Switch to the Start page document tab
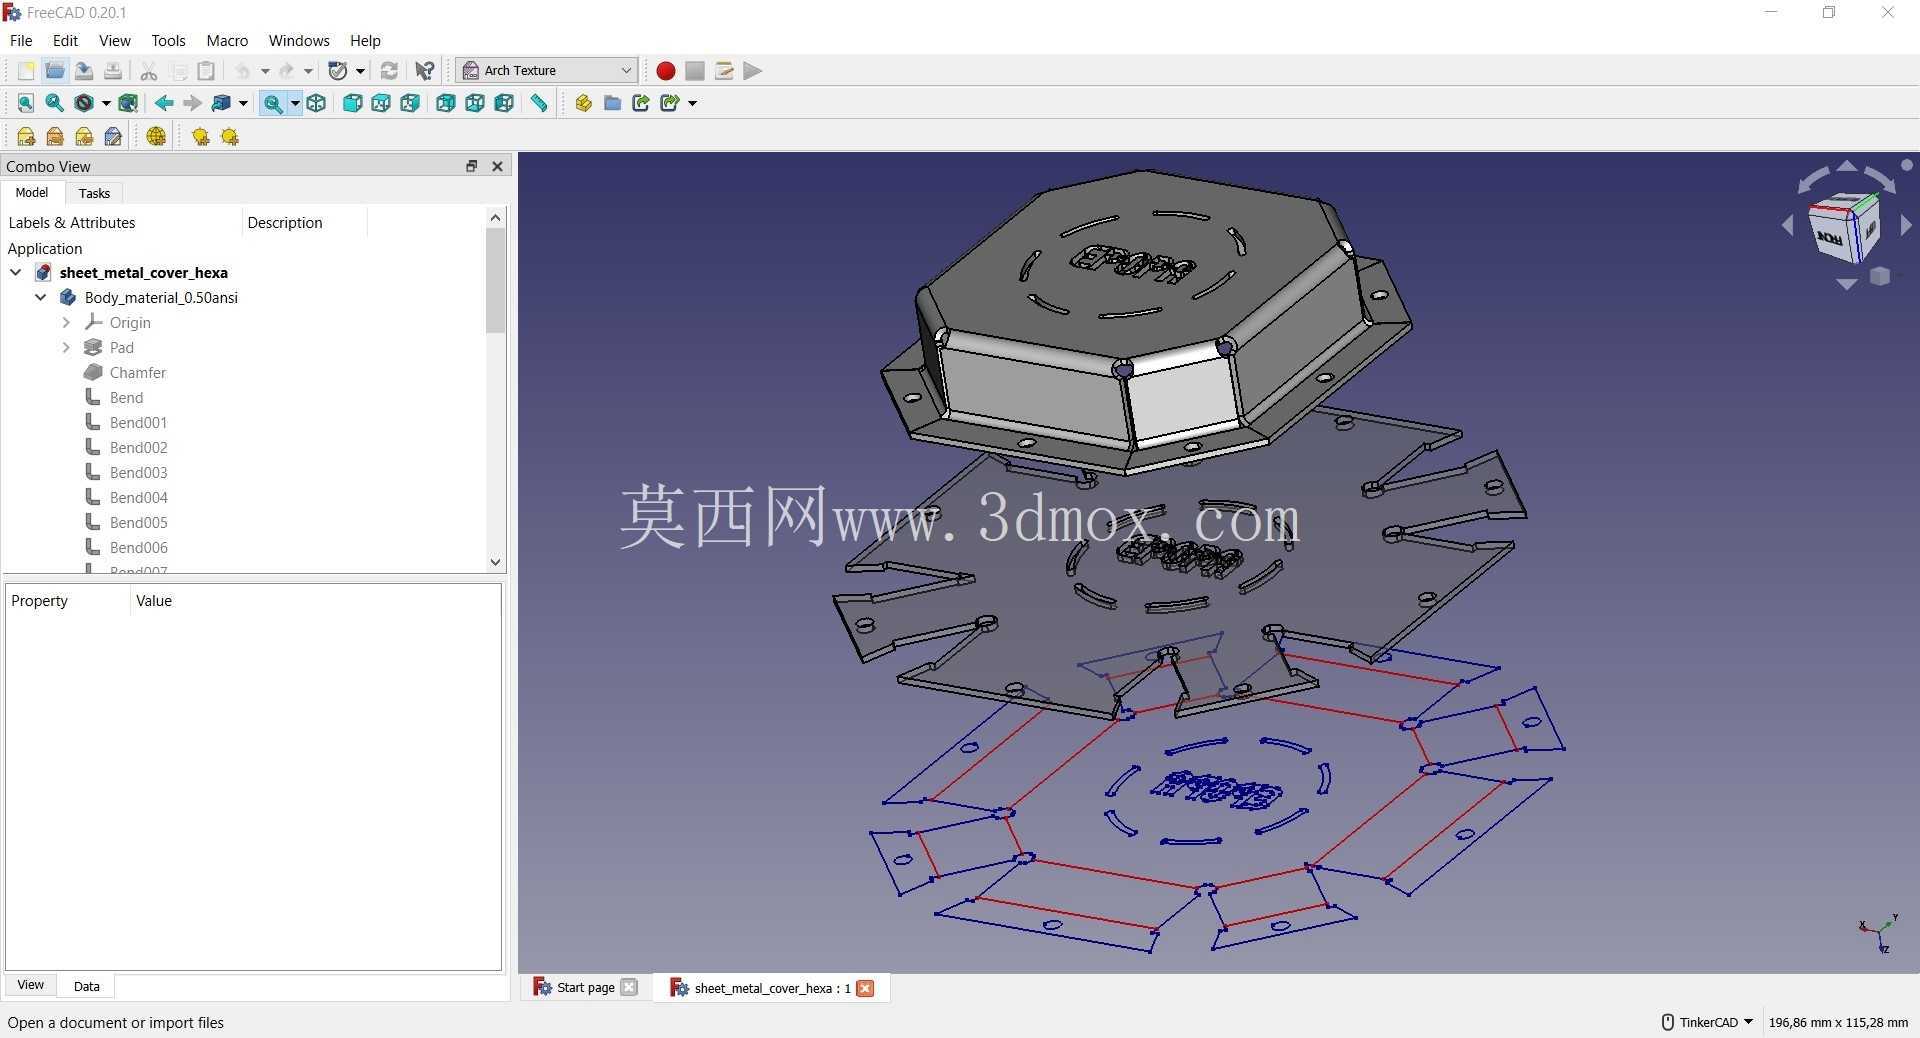Viewport: 1920px width, 1038px height. [586, 987]
